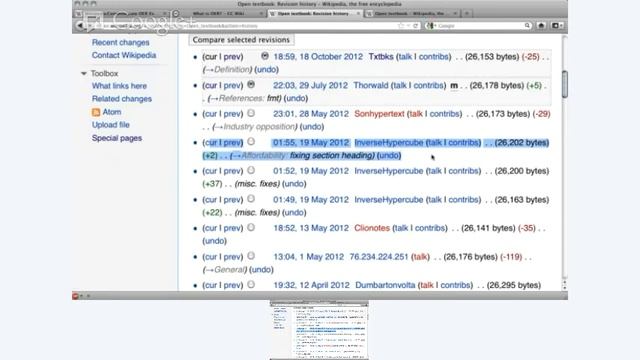
Task: Open the 'Related changes' link
Action: pos(122,99)
